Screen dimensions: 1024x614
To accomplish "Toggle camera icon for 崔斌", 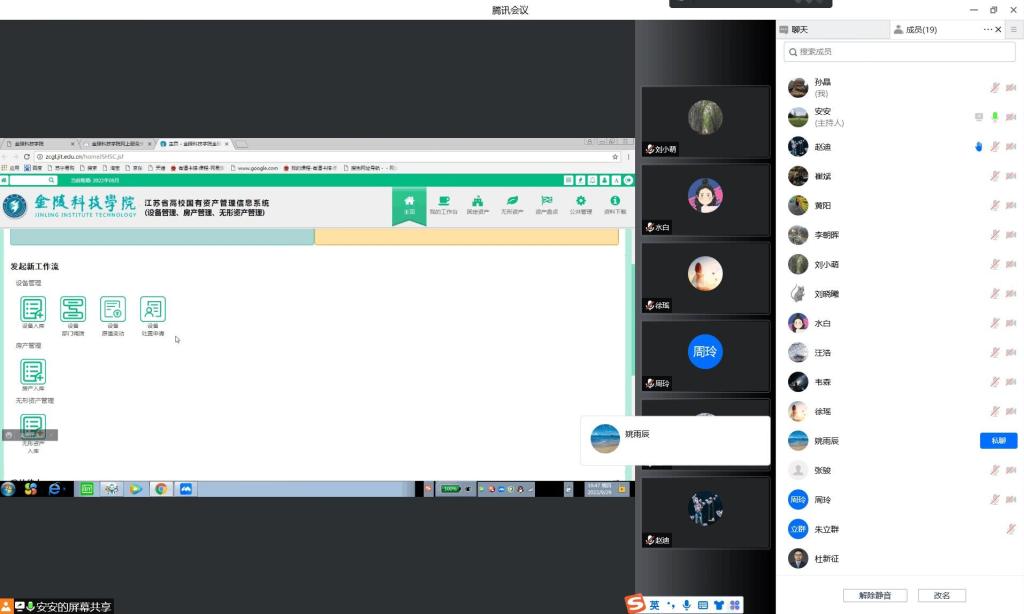I will (1011, 176).
